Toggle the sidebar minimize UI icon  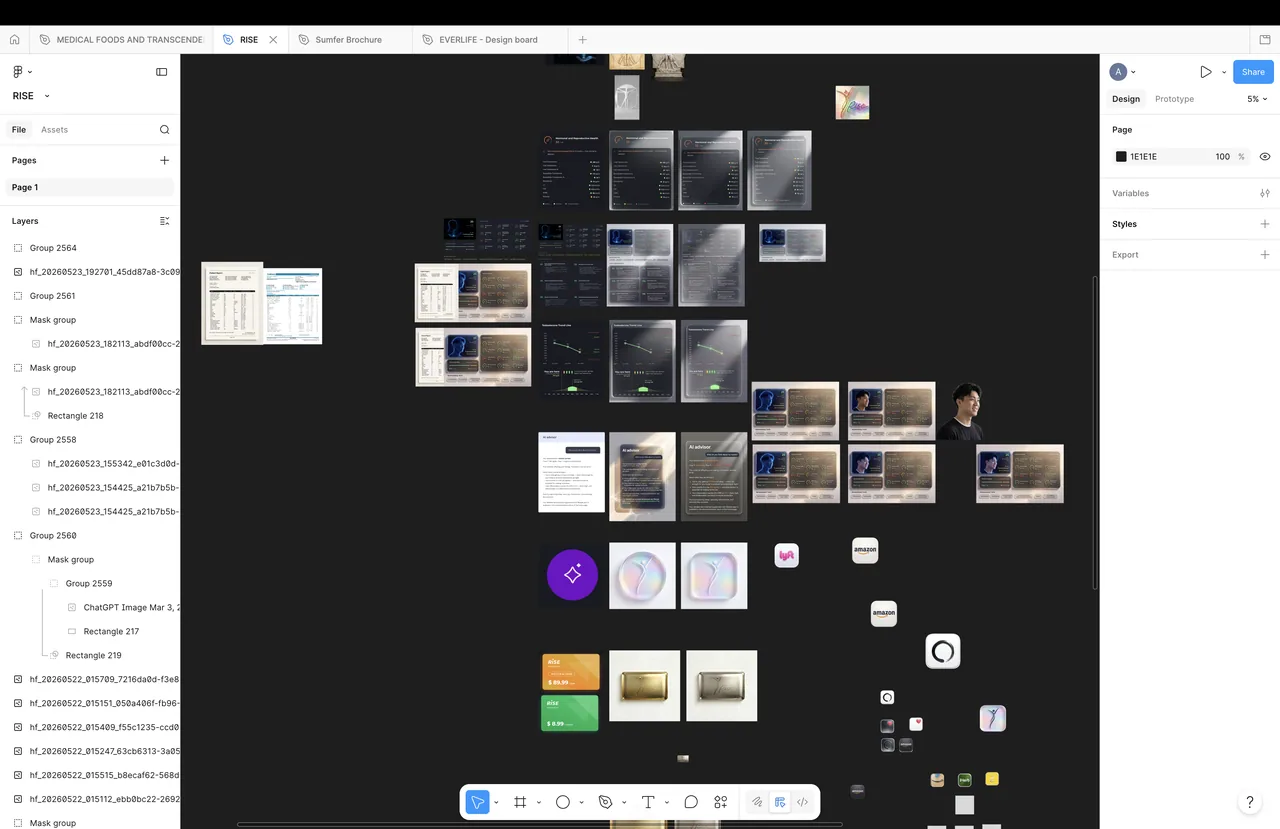tap(162, 72)
